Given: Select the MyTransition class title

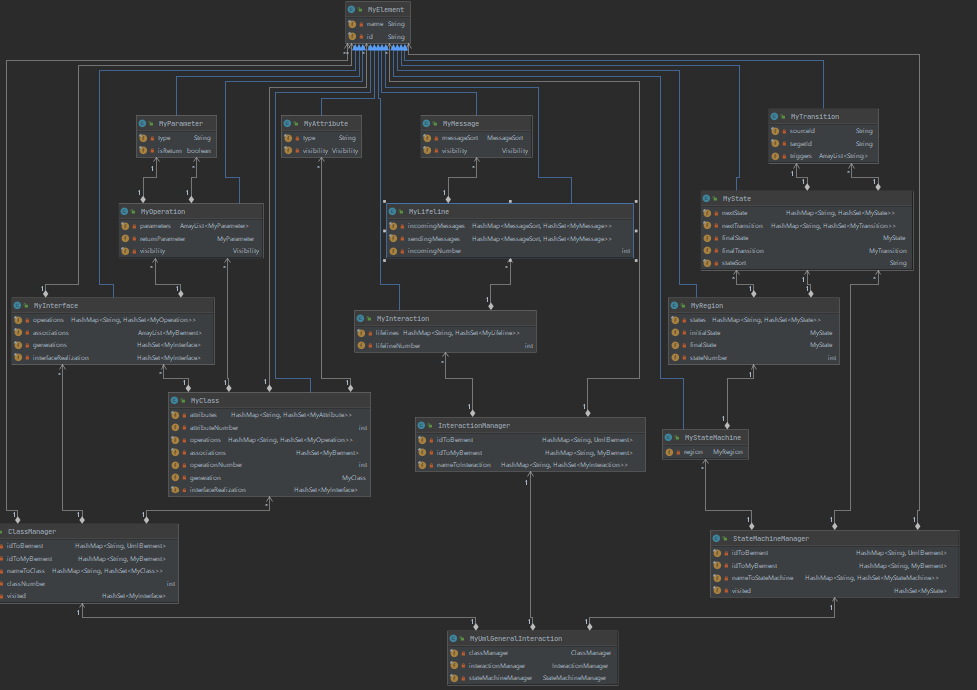Looking at the screenshot, I should [815, 117].
